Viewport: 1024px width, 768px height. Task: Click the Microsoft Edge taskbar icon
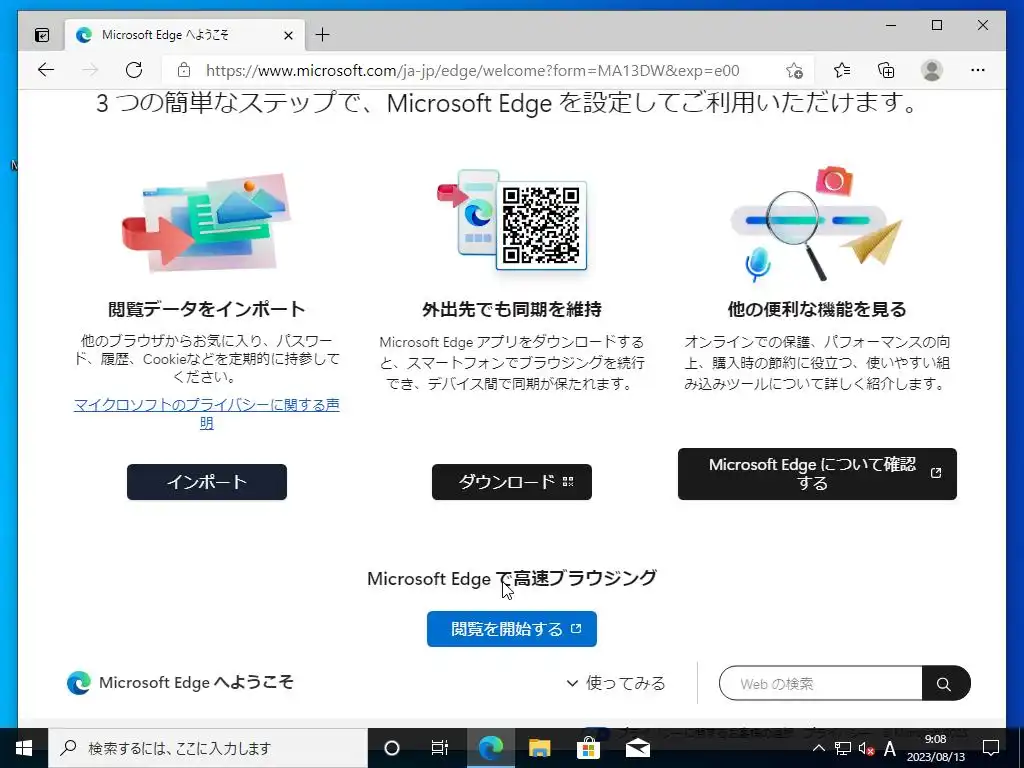tap(490, 748)
